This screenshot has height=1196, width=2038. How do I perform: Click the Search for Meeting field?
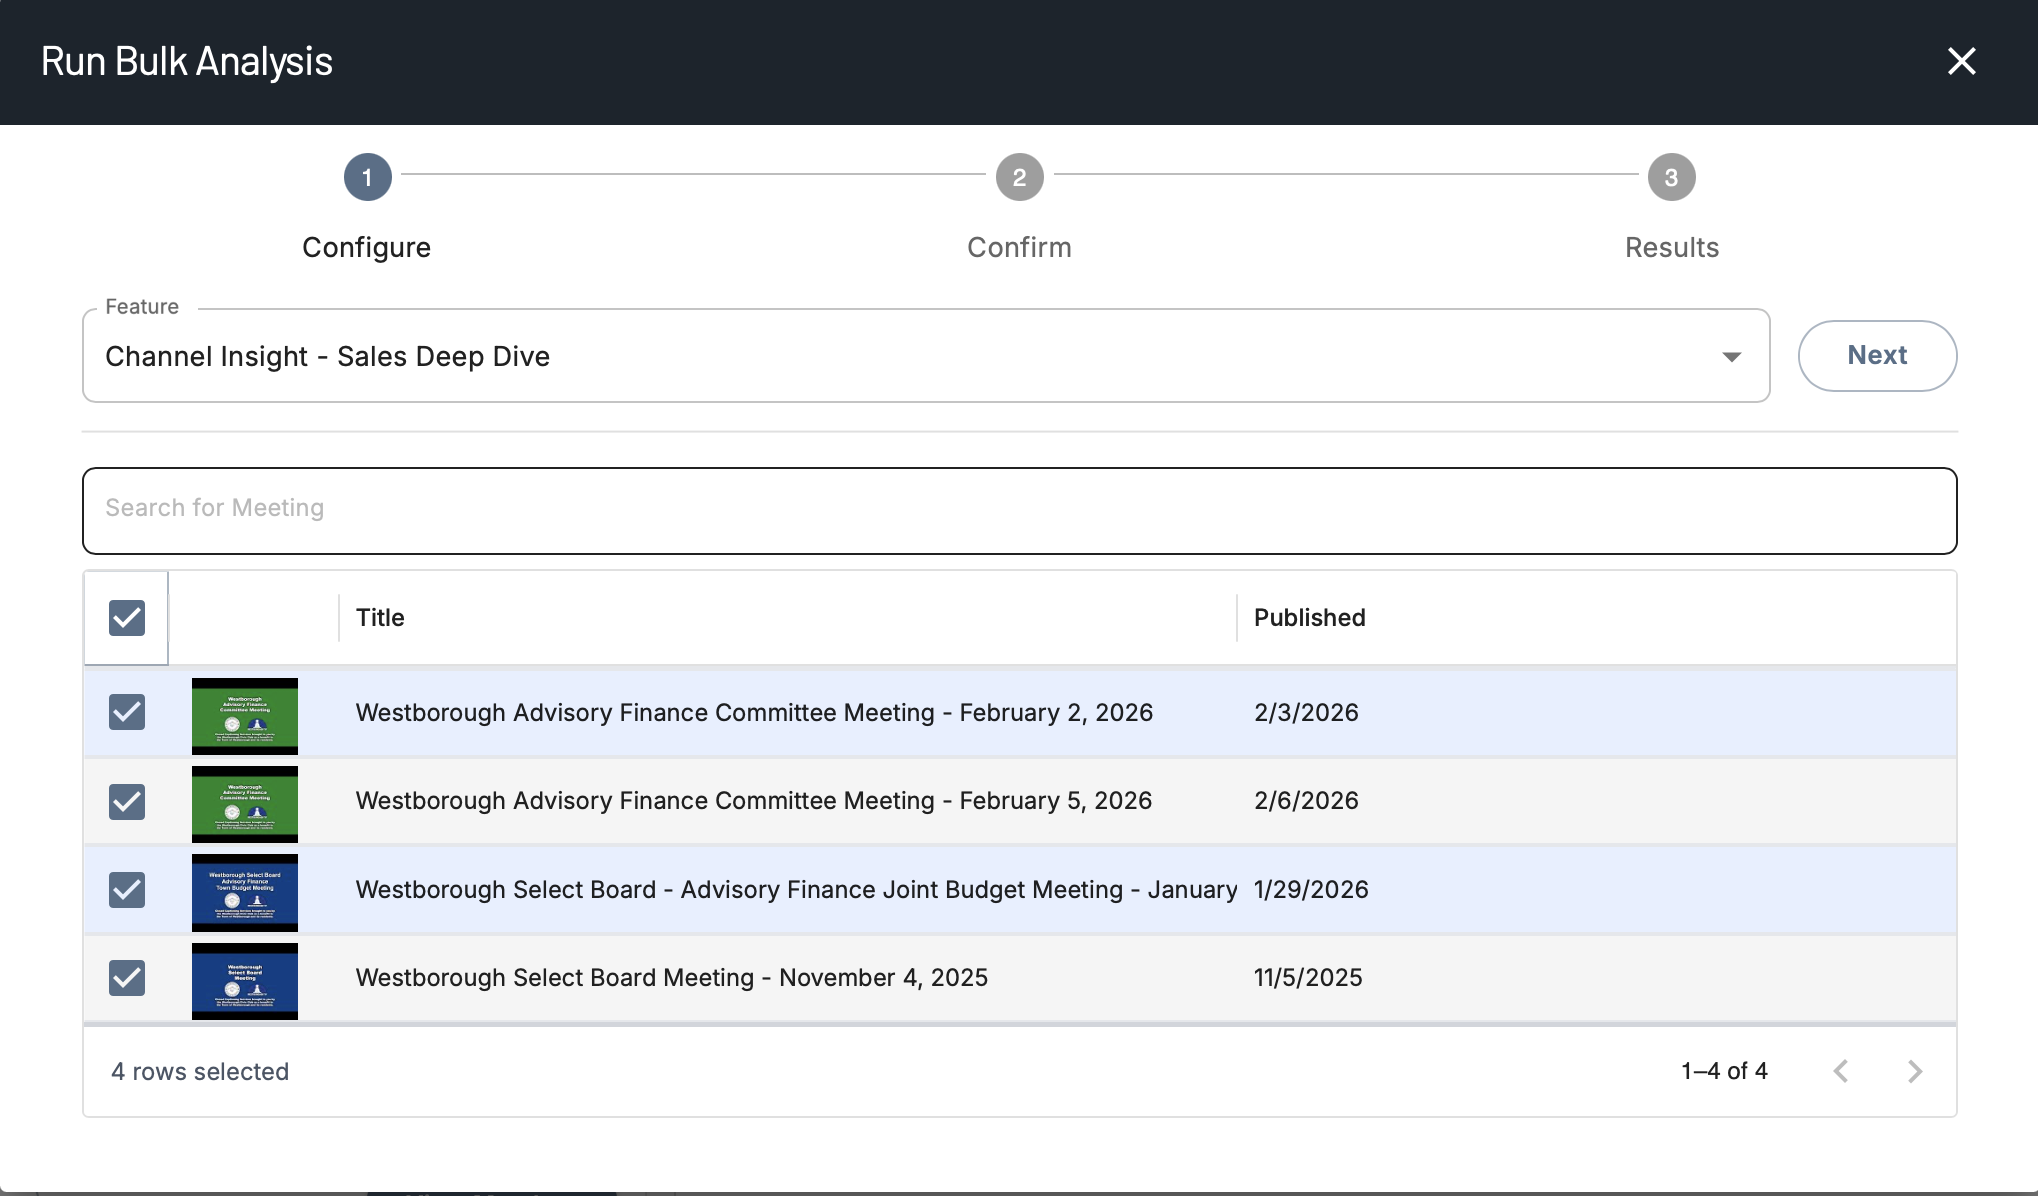click(x=1019, y=510)
